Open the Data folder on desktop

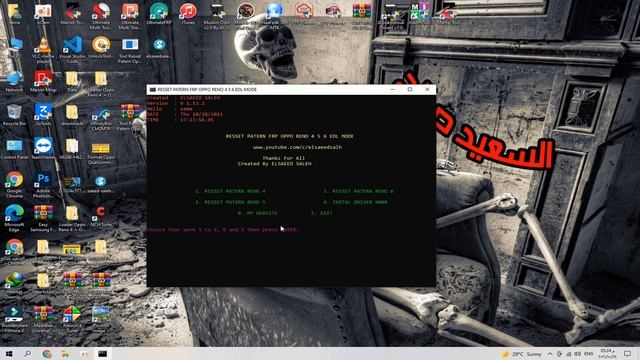[72, 81]
